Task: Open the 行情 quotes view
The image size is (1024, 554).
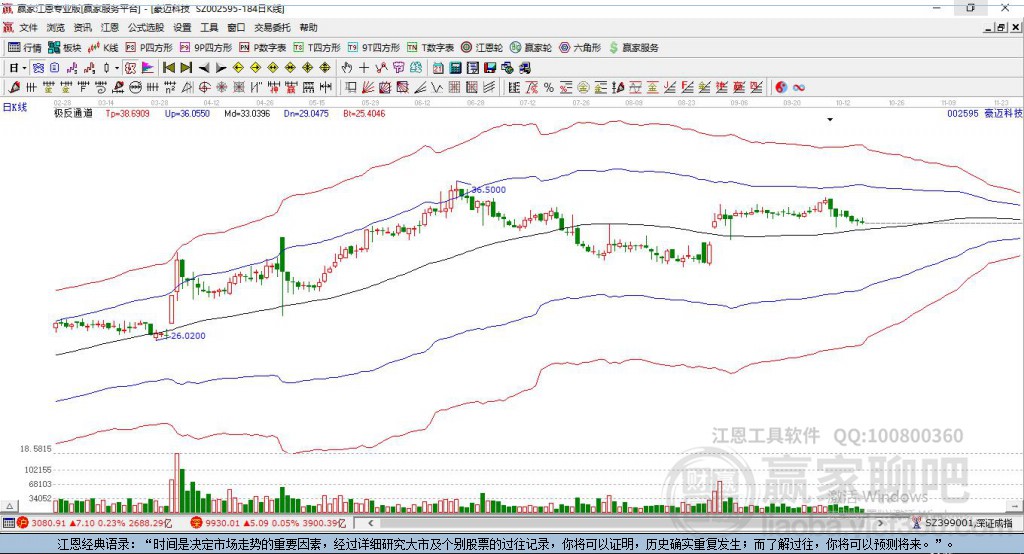Action: pyautogui.click(x=25, y=48)
